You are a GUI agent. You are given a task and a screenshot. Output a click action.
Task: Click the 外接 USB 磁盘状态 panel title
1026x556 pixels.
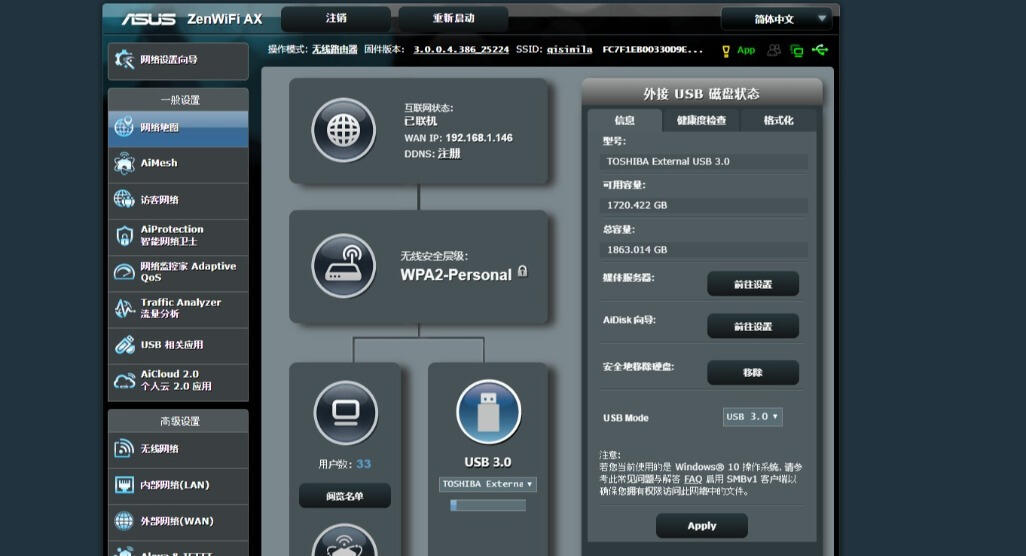(701, 94)
